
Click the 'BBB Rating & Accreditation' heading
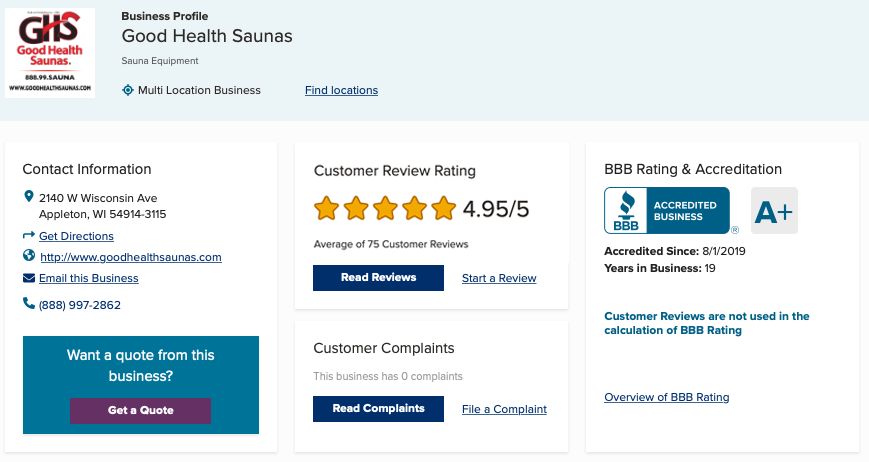(x=693, y=169)
